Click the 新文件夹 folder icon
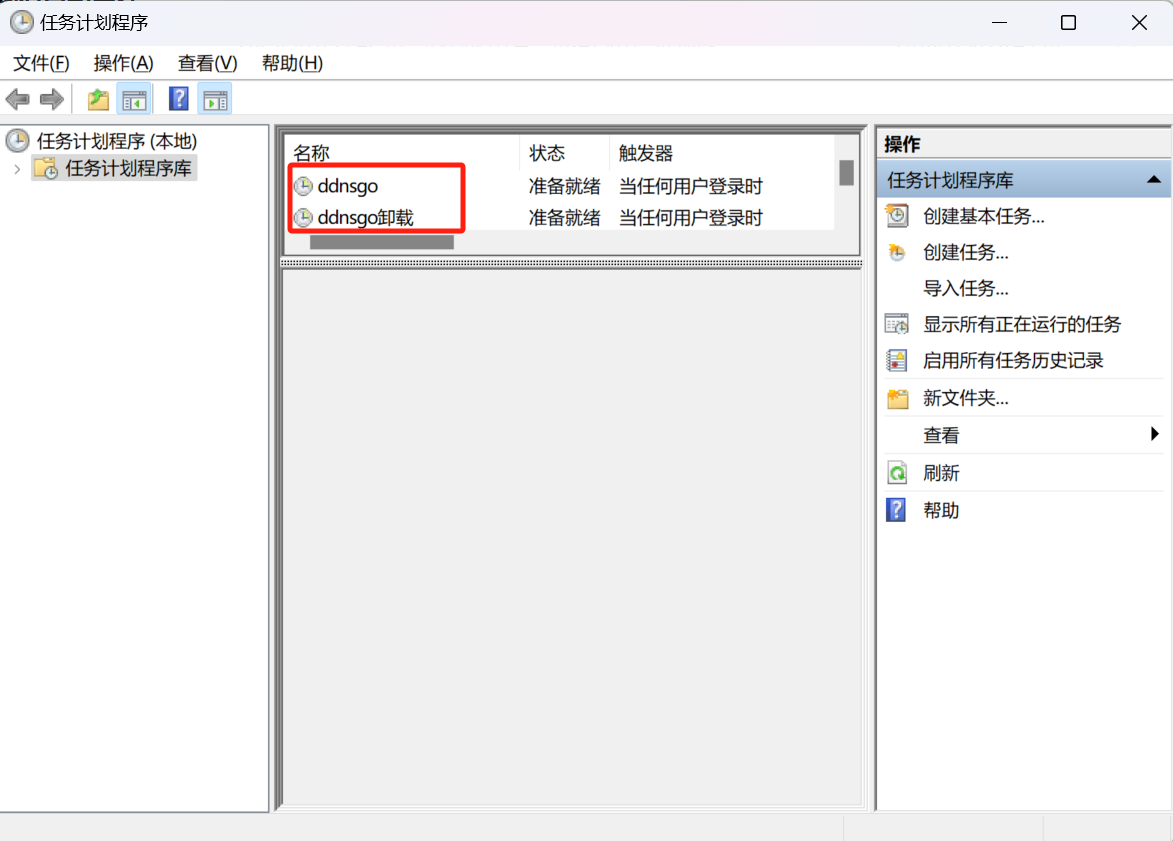1173x841 pixels. pyautogui.click(x=897, y=398)
